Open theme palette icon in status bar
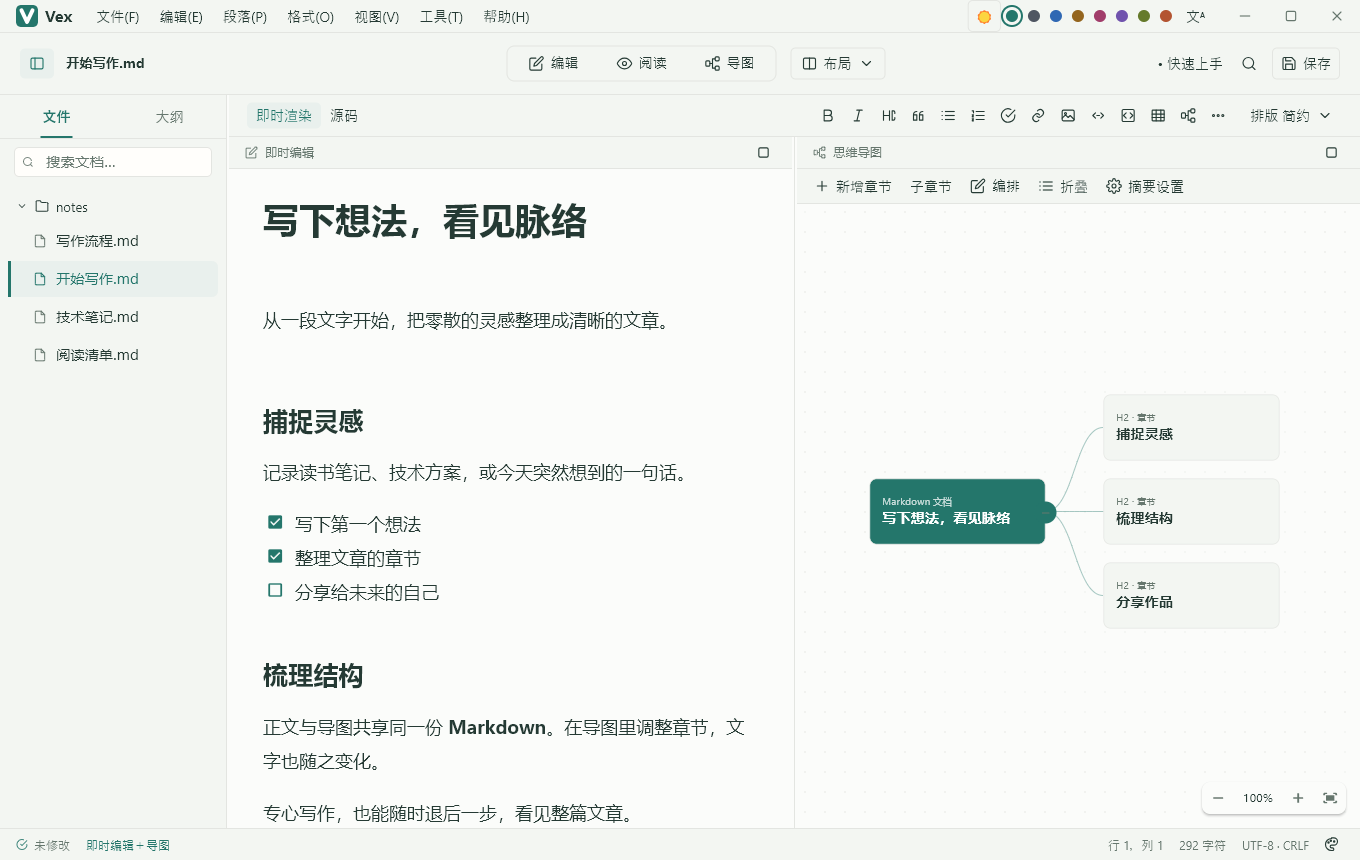 coord(1332,845)
